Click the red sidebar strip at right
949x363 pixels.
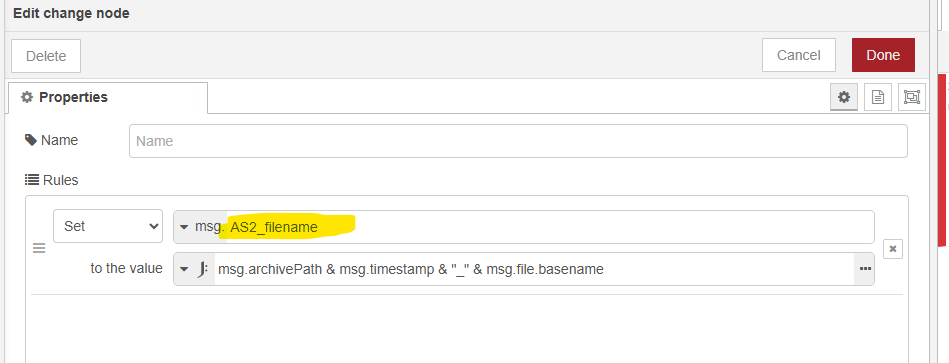pyautogui.click(x=942, y=160)
